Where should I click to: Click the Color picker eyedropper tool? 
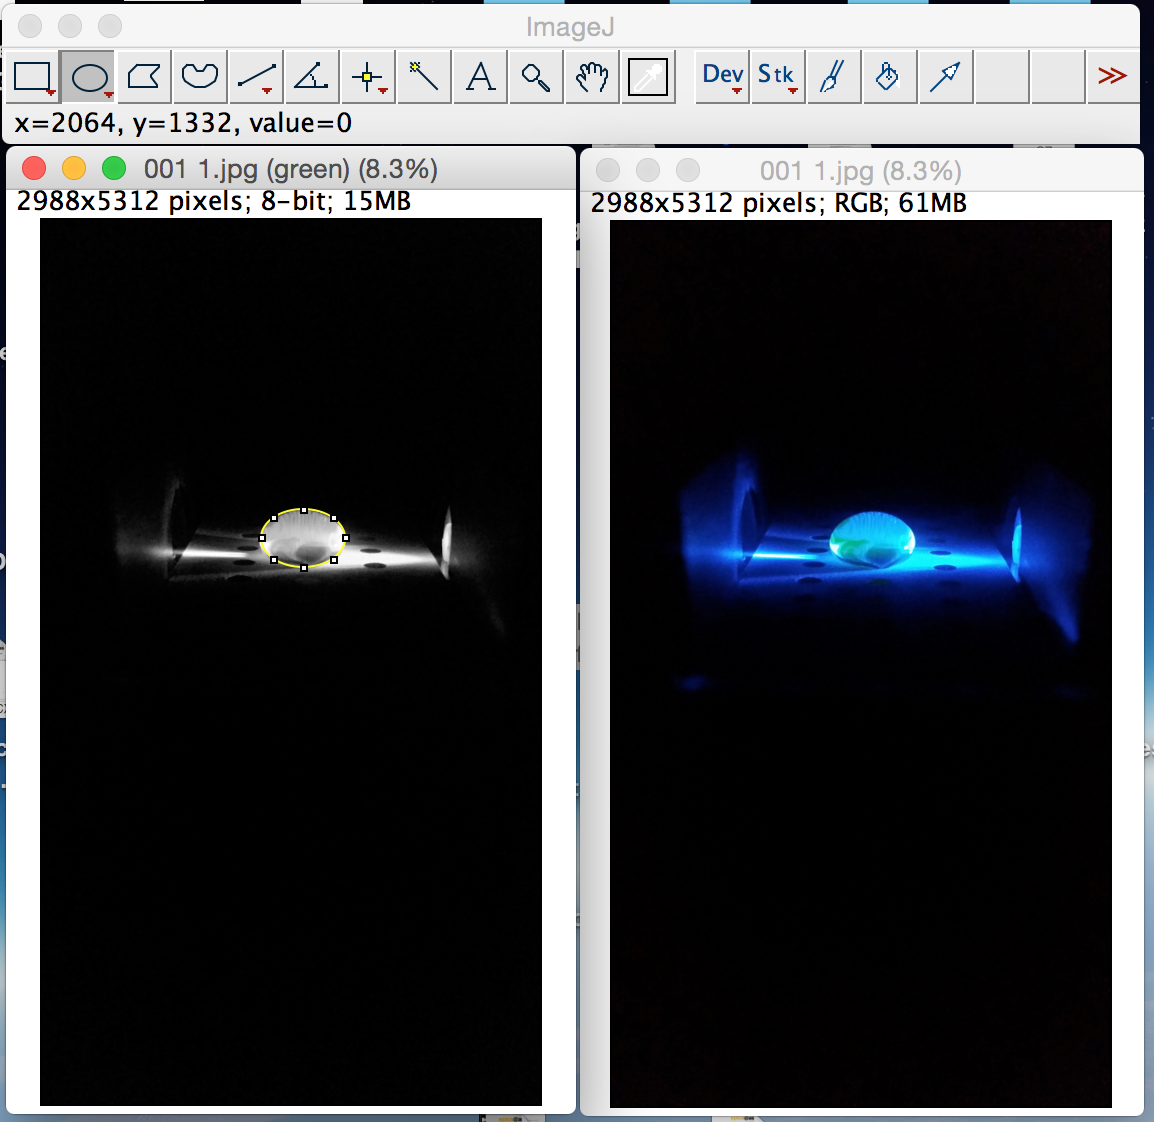point(648,77)
